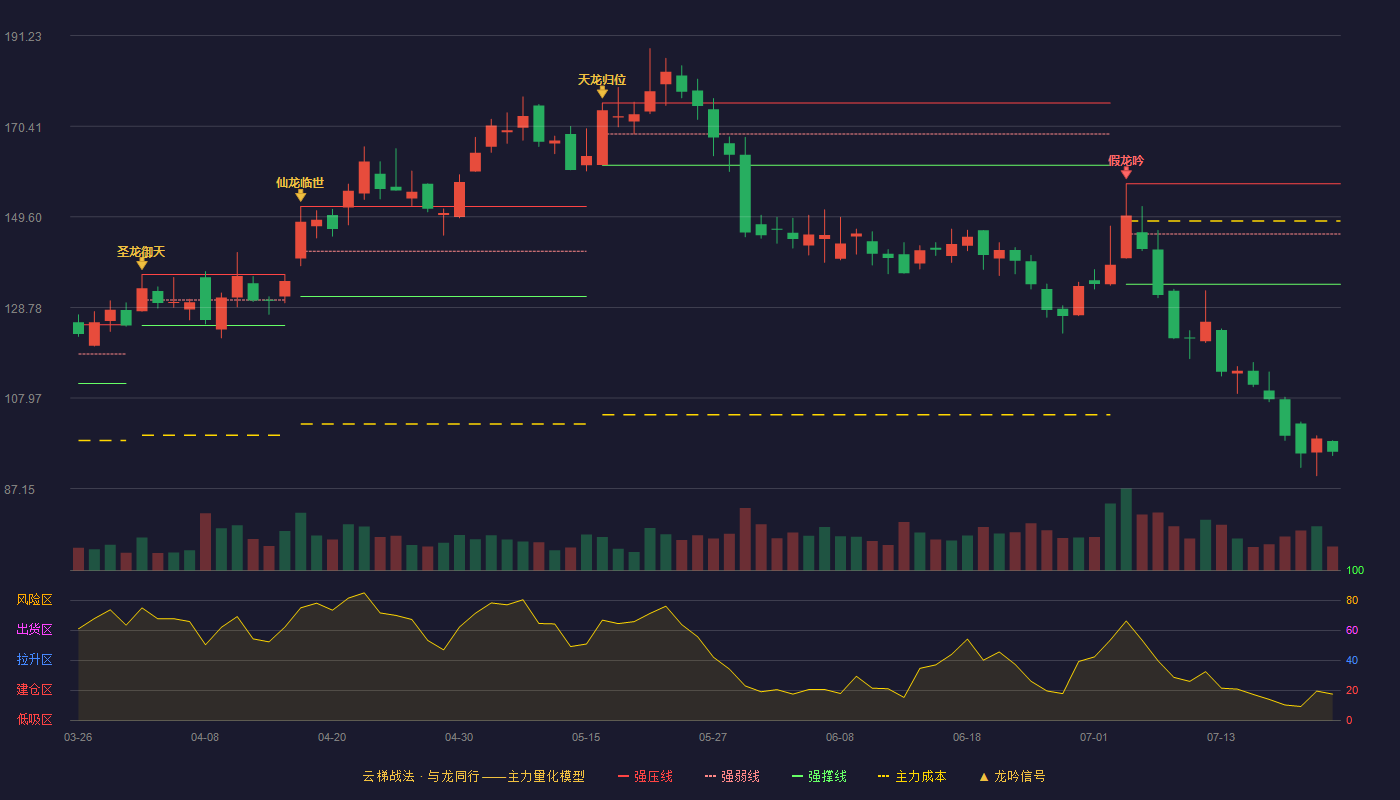Toggle the 龙吟信号 legend entry
The image size is (1400, 800).
1012,776
